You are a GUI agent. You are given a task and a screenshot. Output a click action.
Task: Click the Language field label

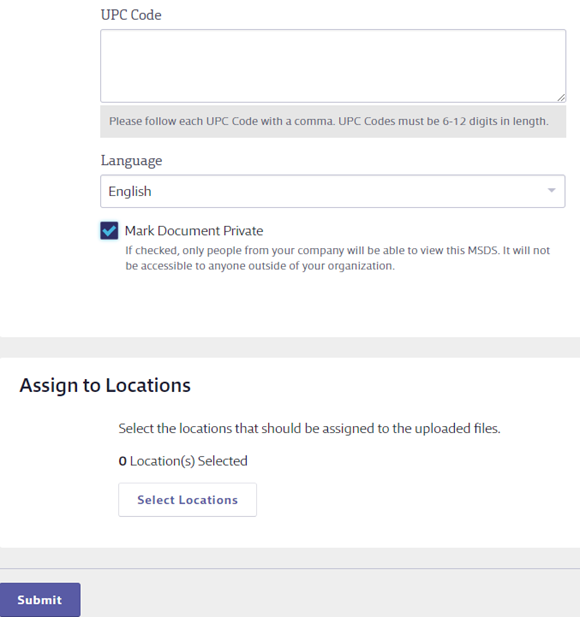click(x=131, y=161)
